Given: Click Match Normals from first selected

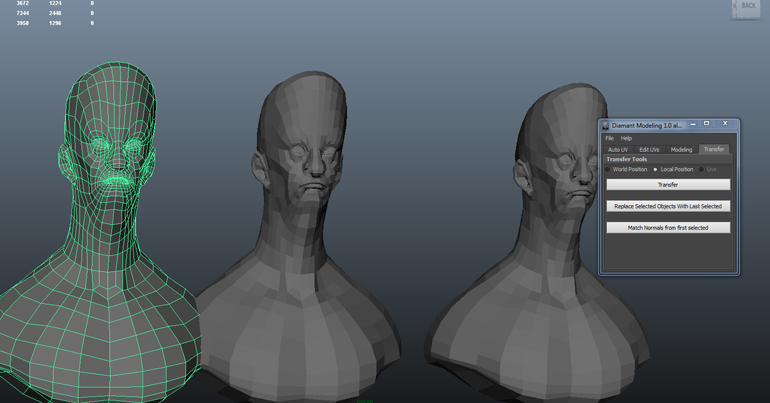Looking at the screenshot, I should coord(668,228).
